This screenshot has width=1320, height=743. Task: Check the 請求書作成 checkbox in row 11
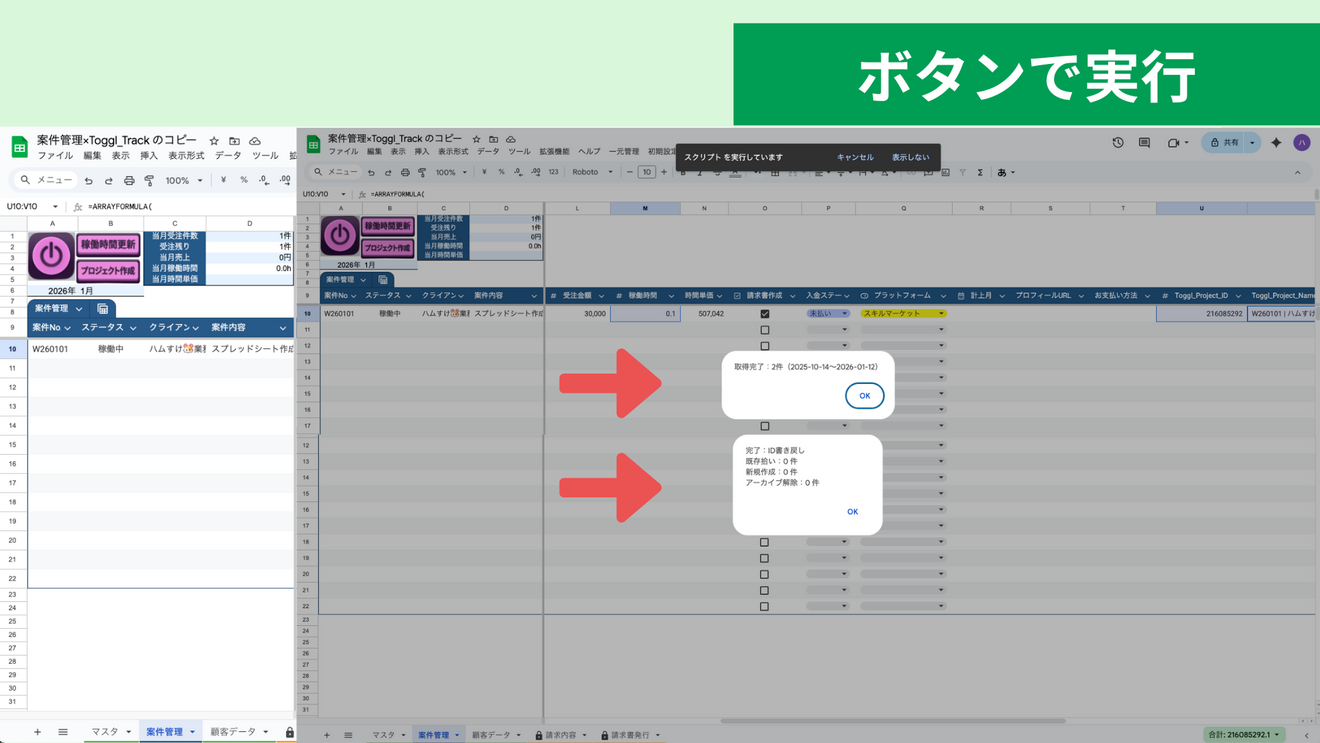point(765,330)
